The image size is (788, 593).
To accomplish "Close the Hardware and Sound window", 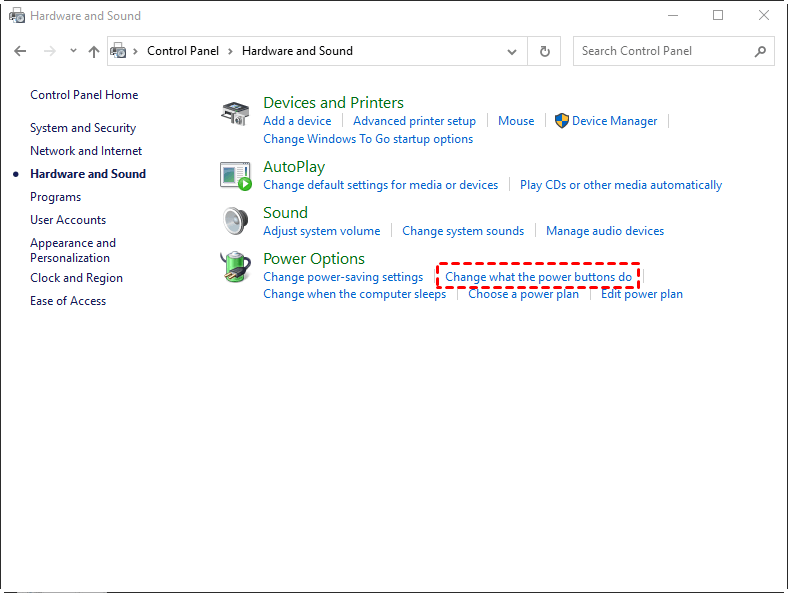I will click(x=764, y=16).
